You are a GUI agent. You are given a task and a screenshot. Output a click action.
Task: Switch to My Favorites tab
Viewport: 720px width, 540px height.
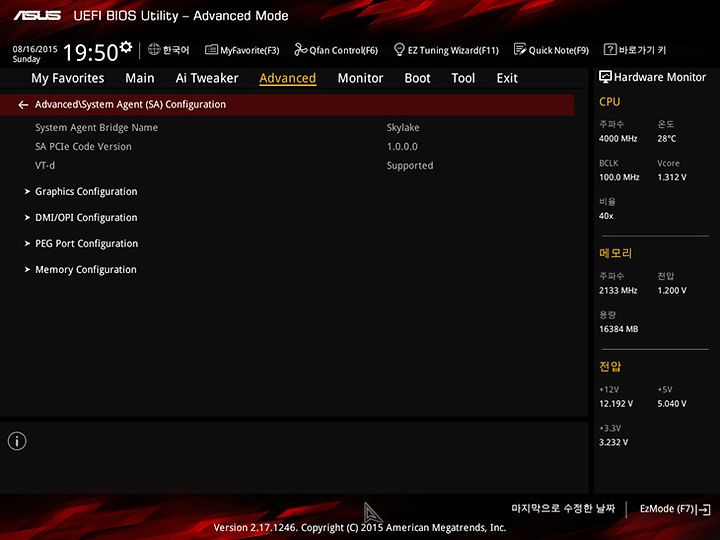coord(68,79)
